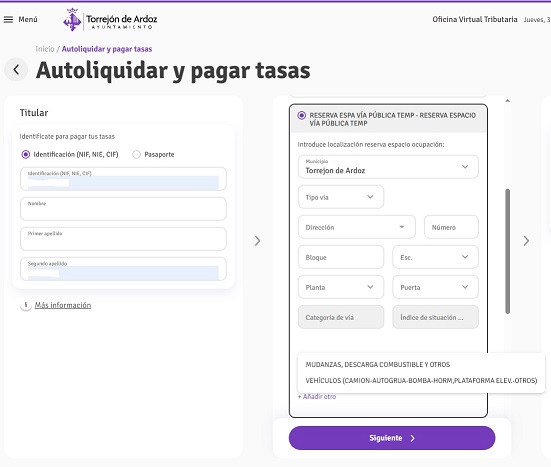Select Identificación (NIF, NIE, CIF) radio
The height and width of the screenshot is (467, 551).
pyautogui.click(x=26, y=155)
